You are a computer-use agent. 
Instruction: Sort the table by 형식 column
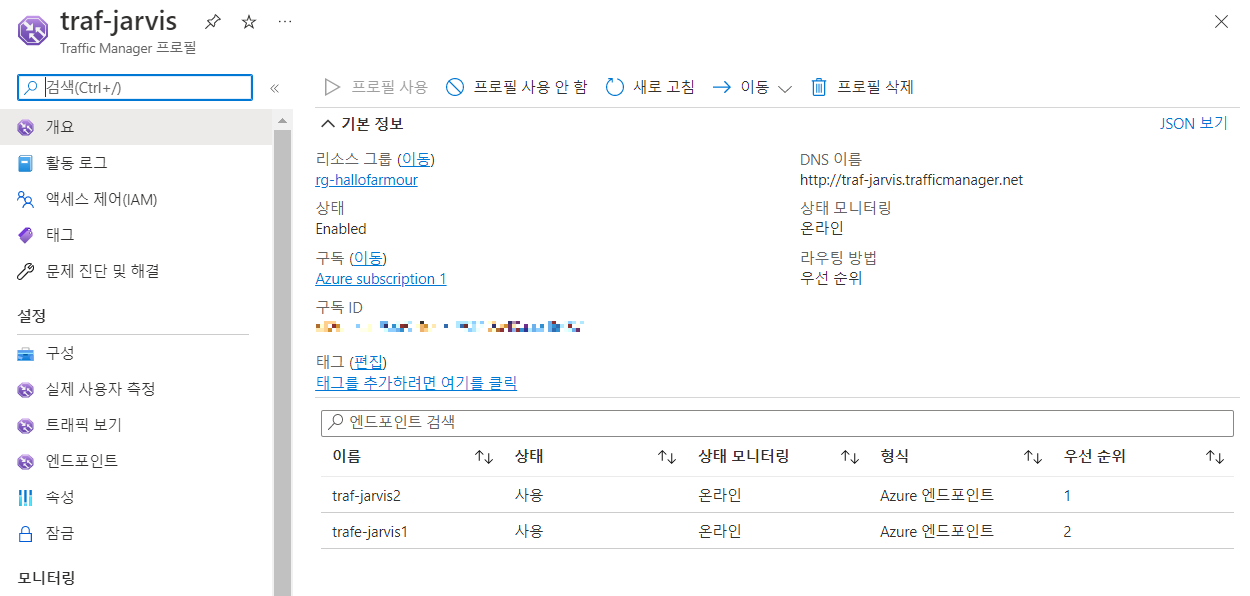click(x=961, y=457)
